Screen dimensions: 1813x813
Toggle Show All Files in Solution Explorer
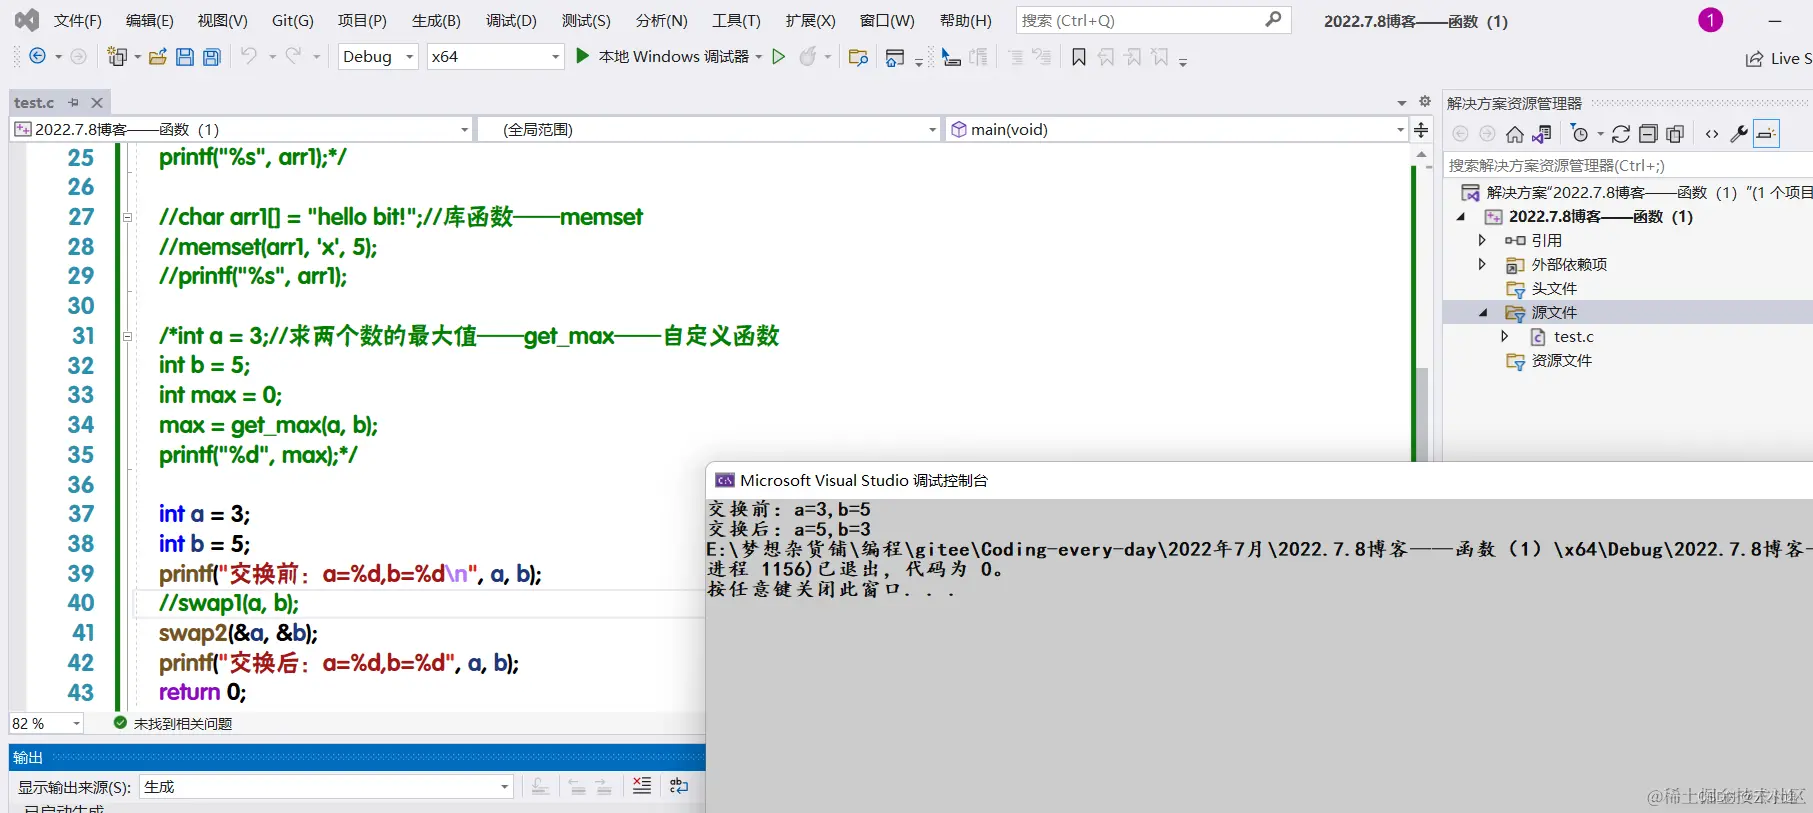(1675, 134)
